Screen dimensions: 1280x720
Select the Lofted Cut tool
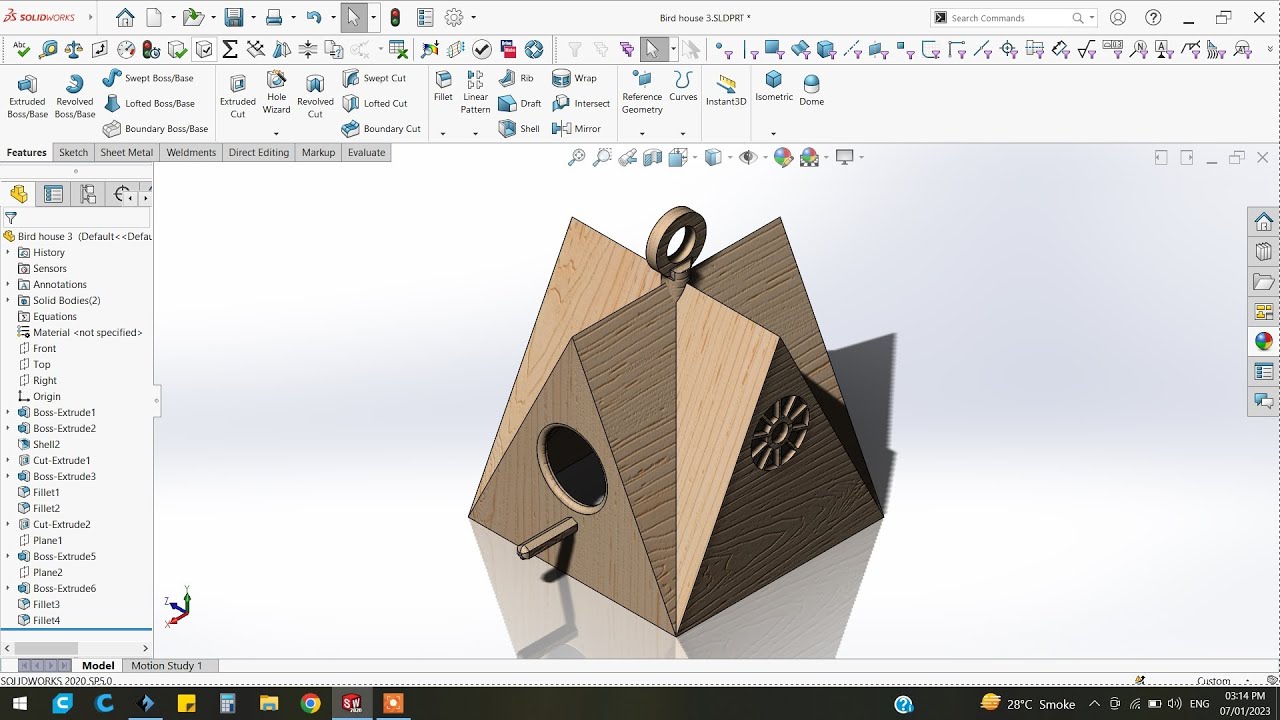375,103
